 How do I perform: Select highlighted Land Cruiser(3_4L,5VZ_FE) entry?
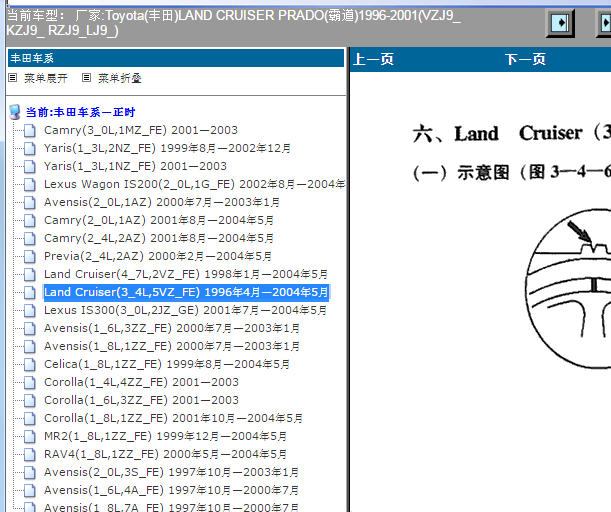click(x=186, y=292)
